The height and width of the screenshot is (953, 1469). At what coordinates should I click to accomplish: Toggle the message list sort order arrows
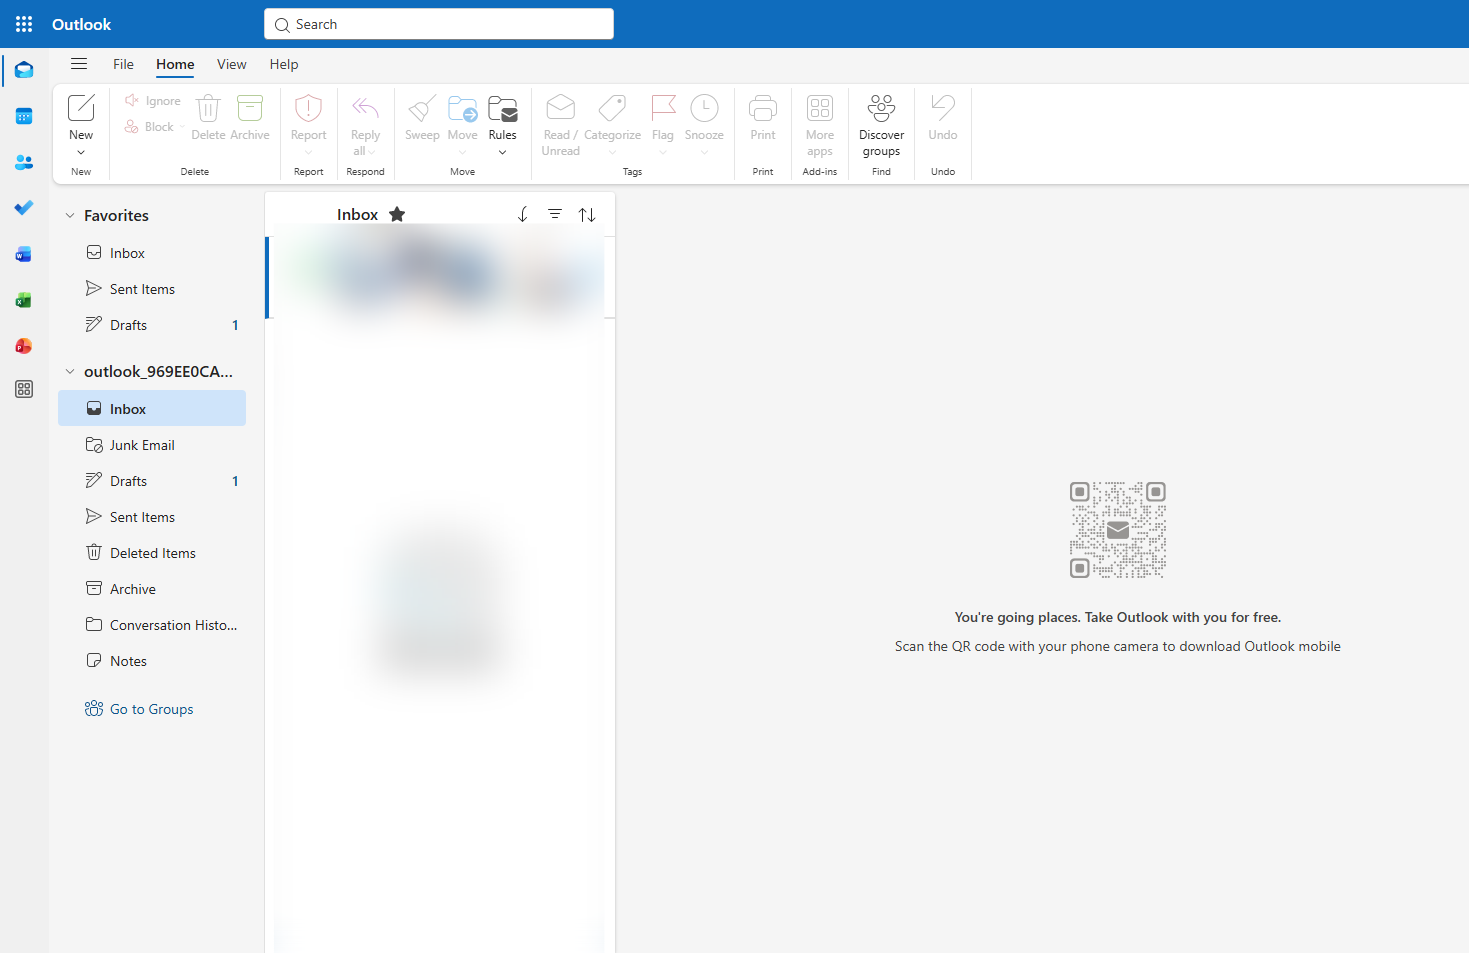587,215
